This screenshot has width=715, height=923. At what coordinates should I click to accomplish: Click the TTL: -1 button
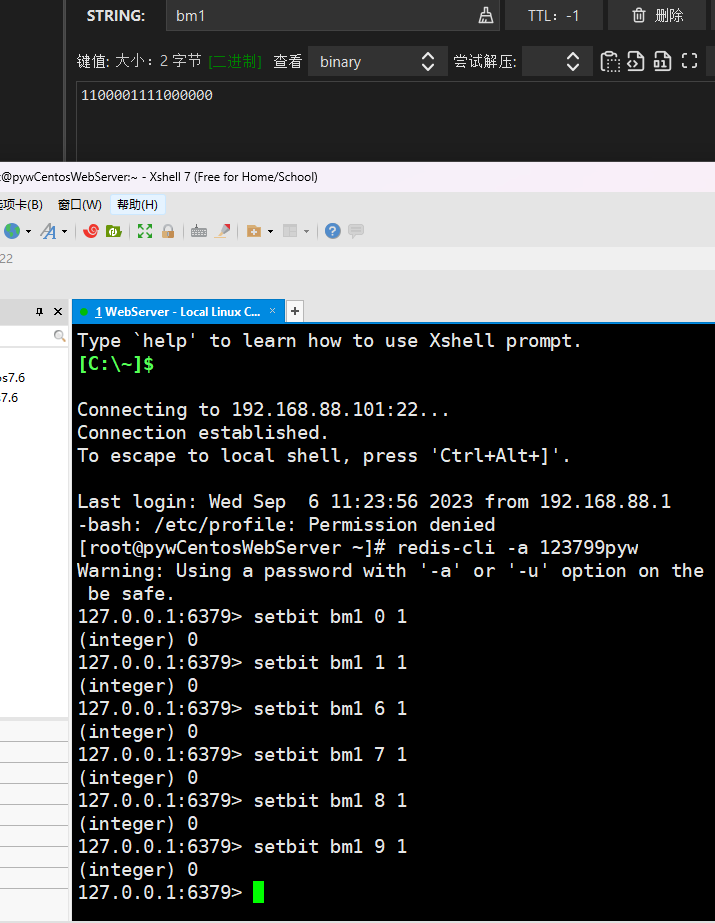pos(553,15)
